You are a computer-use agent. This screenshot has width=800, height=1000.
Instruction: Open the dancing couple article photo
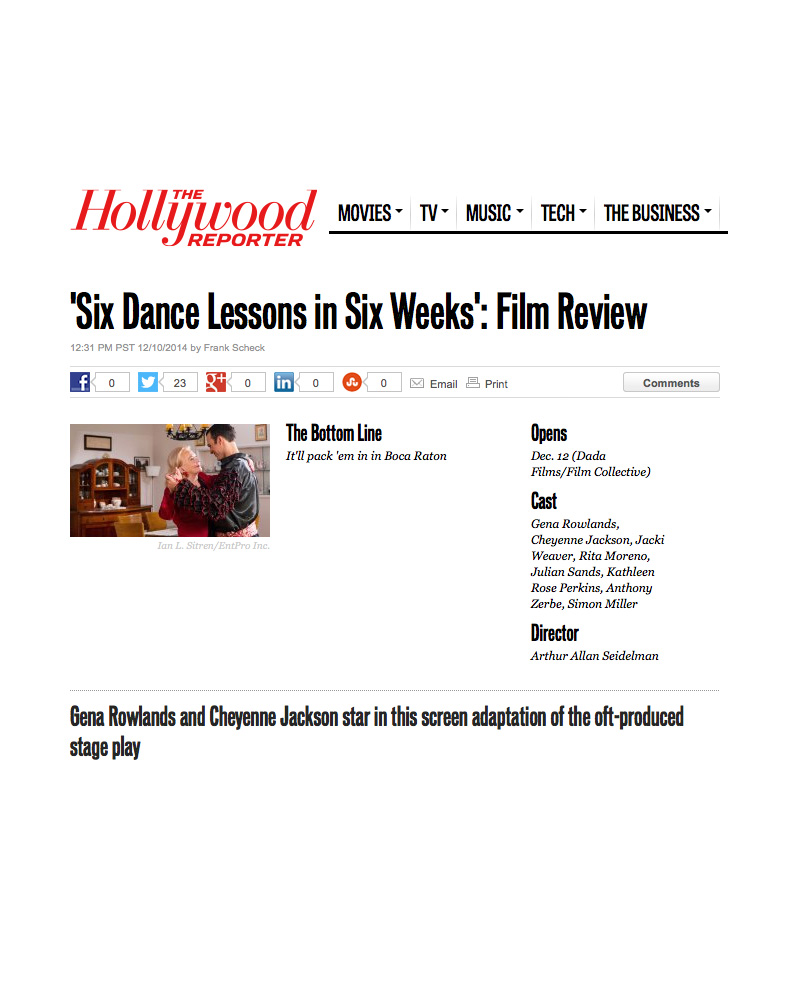click(170, 480)
